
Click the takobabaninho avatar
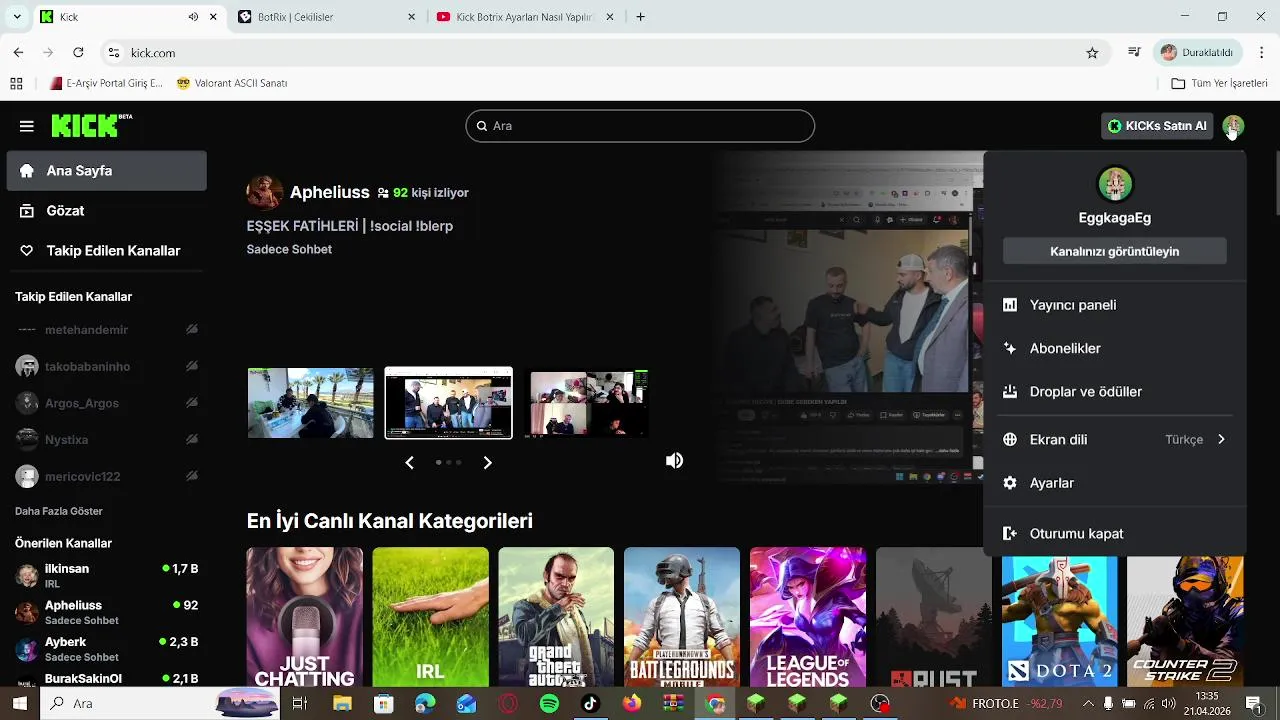pyautogui.click(x=27, y=366)
